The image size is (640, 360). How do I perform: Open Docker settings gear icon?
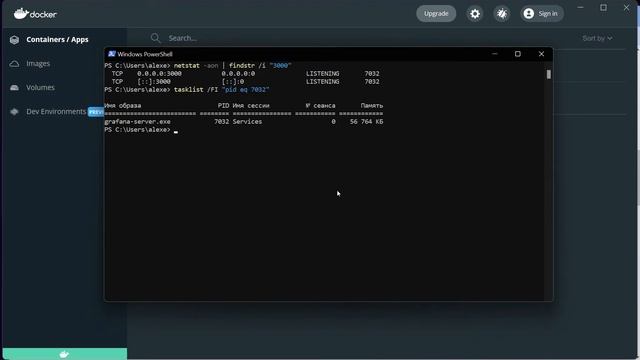(x=475, y=14)
